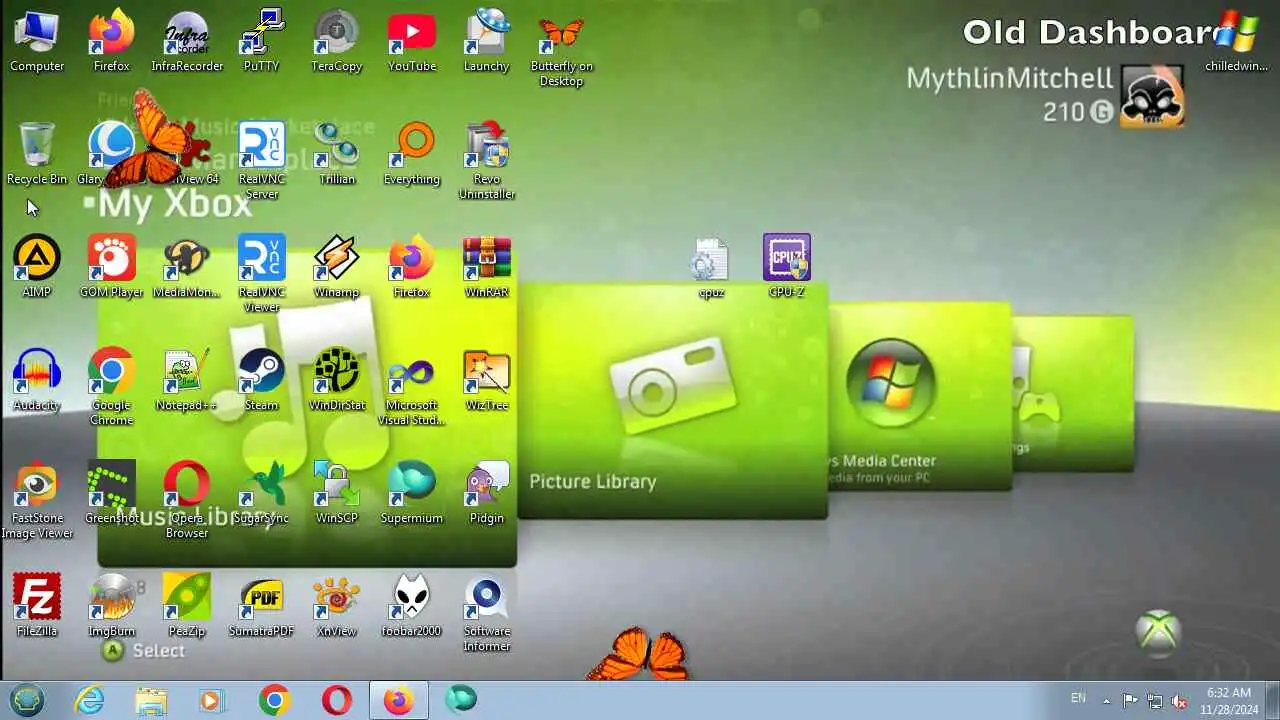Select the Microsoft Visual Studio shortcut
The height and width of the screenshot is (720, 1280).
click(x=411, y=388)
